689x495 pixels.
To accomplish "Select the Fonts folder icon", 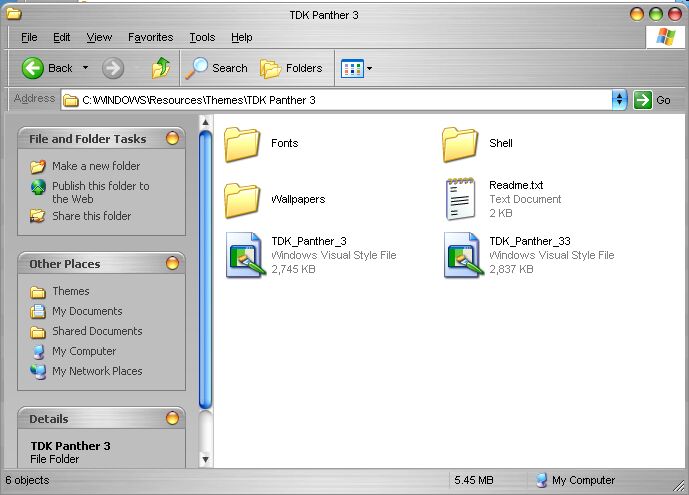I will tap(242, 144).
